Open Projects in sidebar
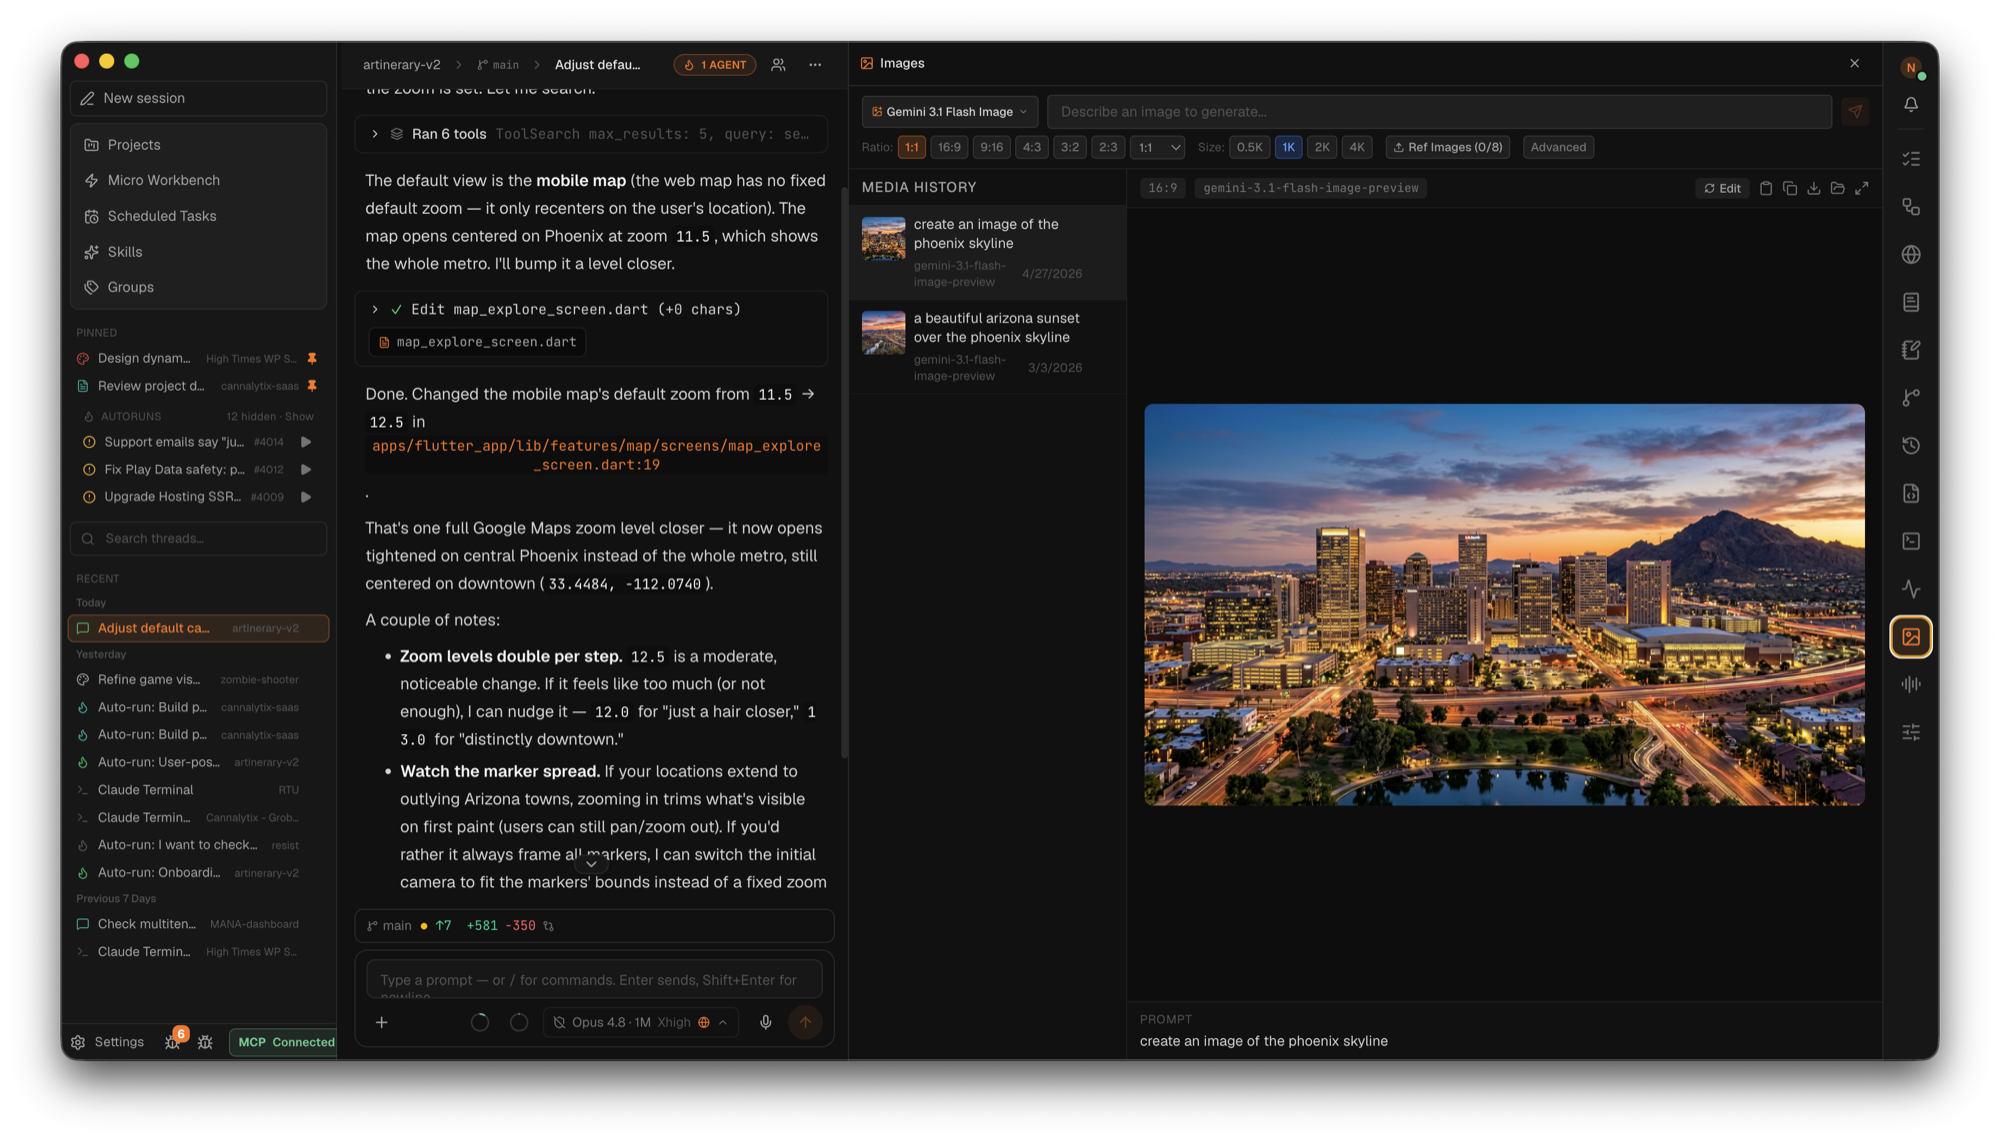The width and height of the screenshot is (2000, 1141). pos(199,145)
